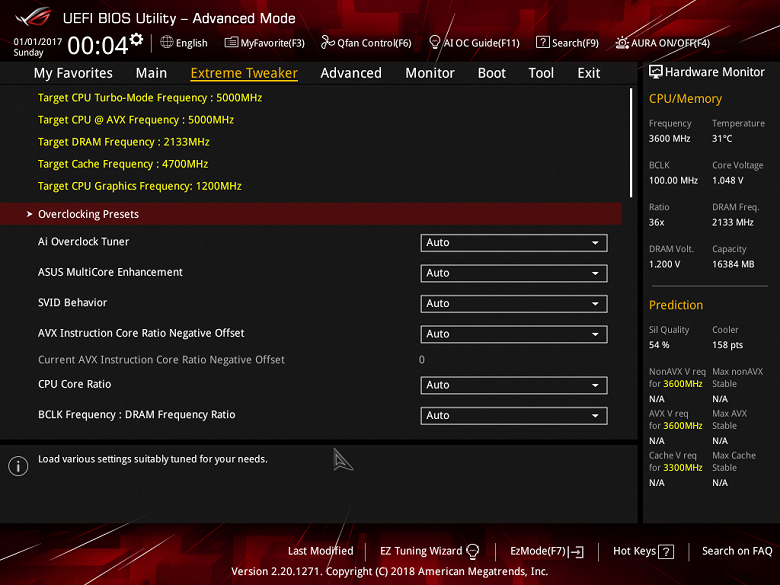
Task: Open the Boot tab
Action: click(x=491, y=73)
